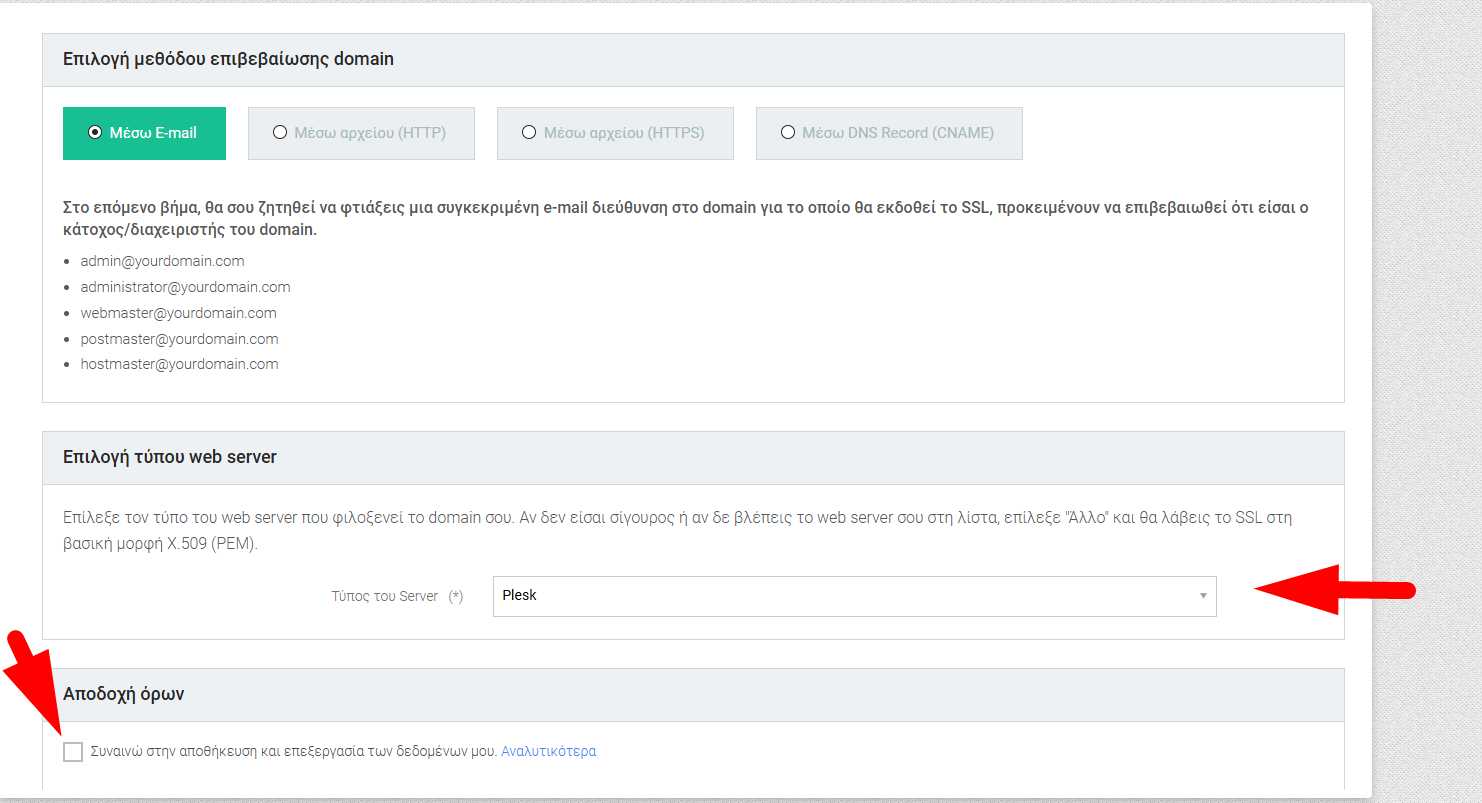Choose Μέσω αρχείου (HTTP) validation method
This screenshot has width=1482, height=803.
click(x=361, y=133)
